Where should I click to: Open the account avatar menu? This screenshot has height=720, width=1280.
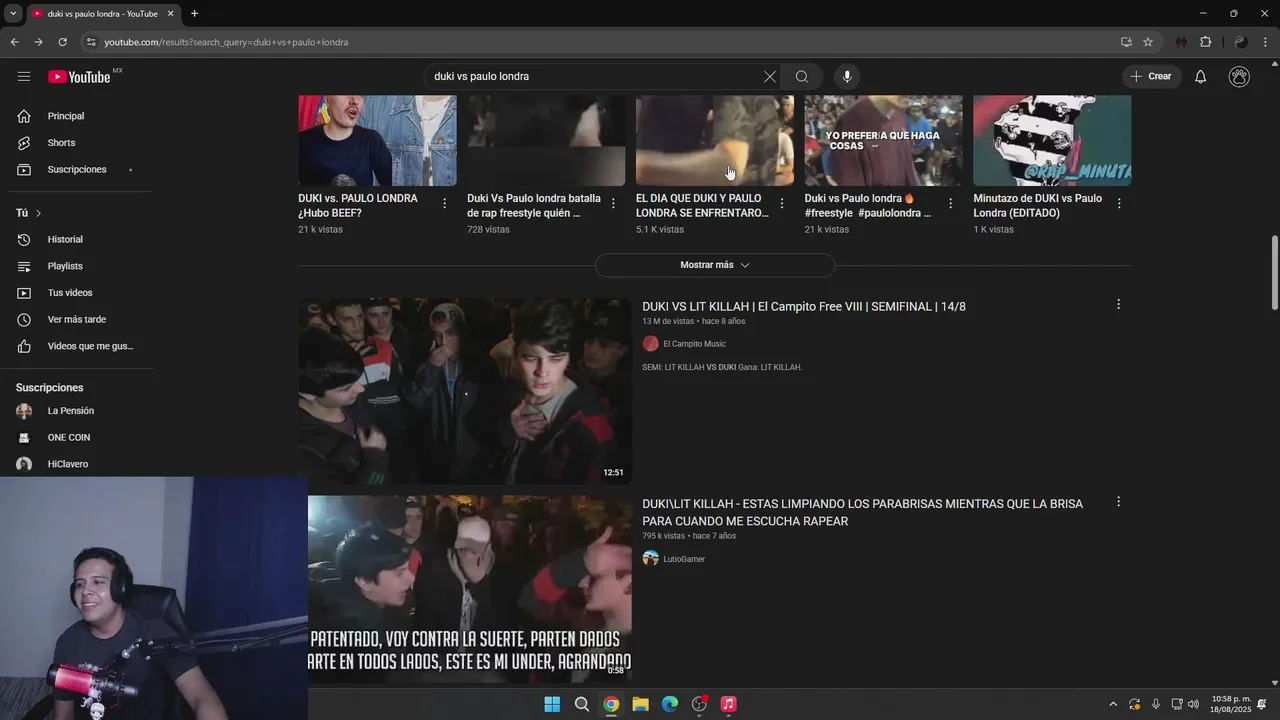[x=1239, y=76]
